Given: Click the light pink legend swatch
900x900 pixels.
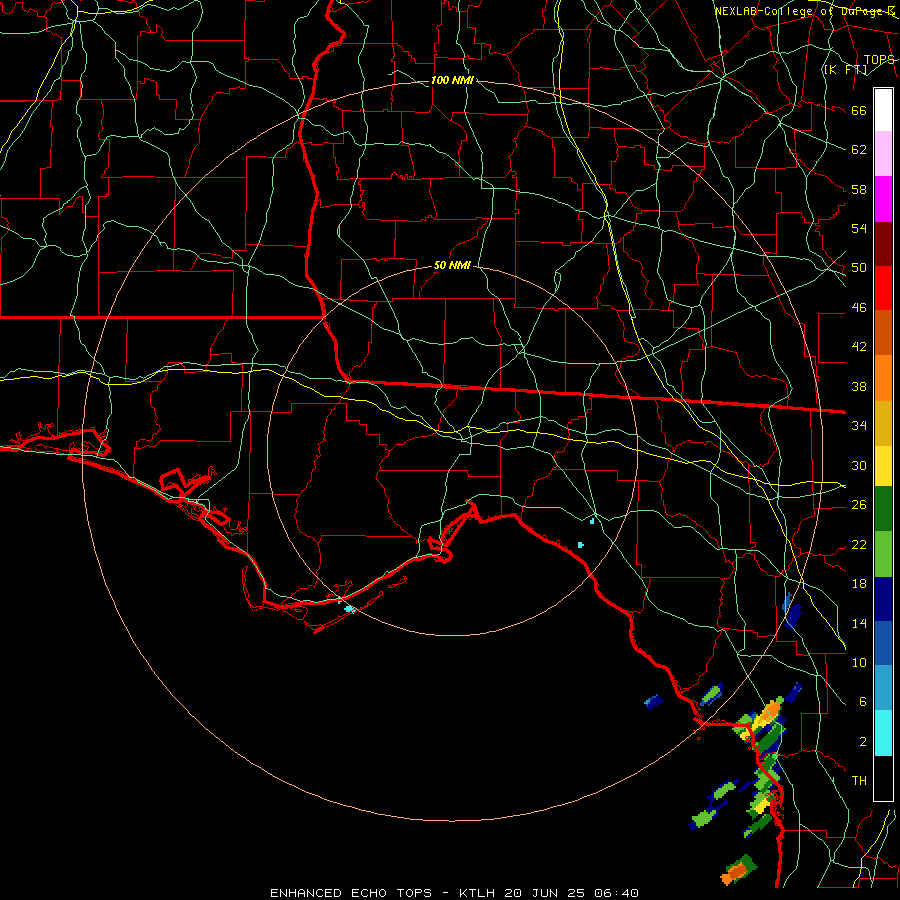Looking at the screenshot, I should pyautogui.click(x=883, y=153).
